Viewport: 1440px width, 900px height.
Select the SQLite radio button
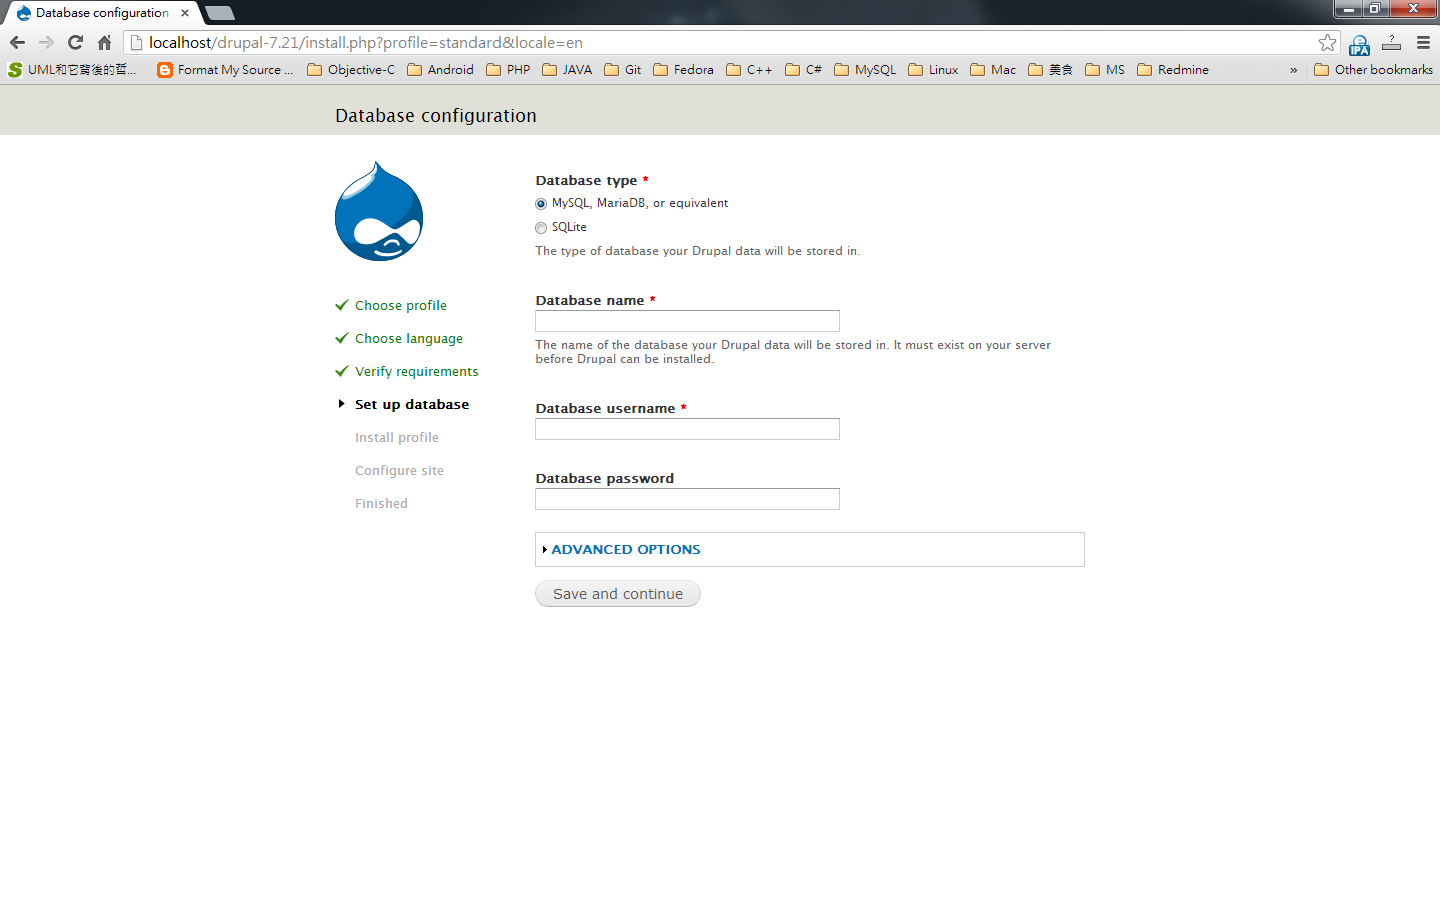coord(541,228)
